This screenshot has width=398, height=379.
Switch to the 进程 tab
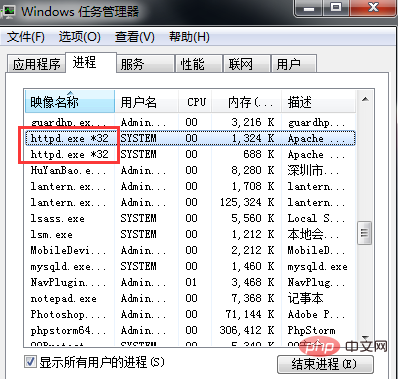pos(91,62)
